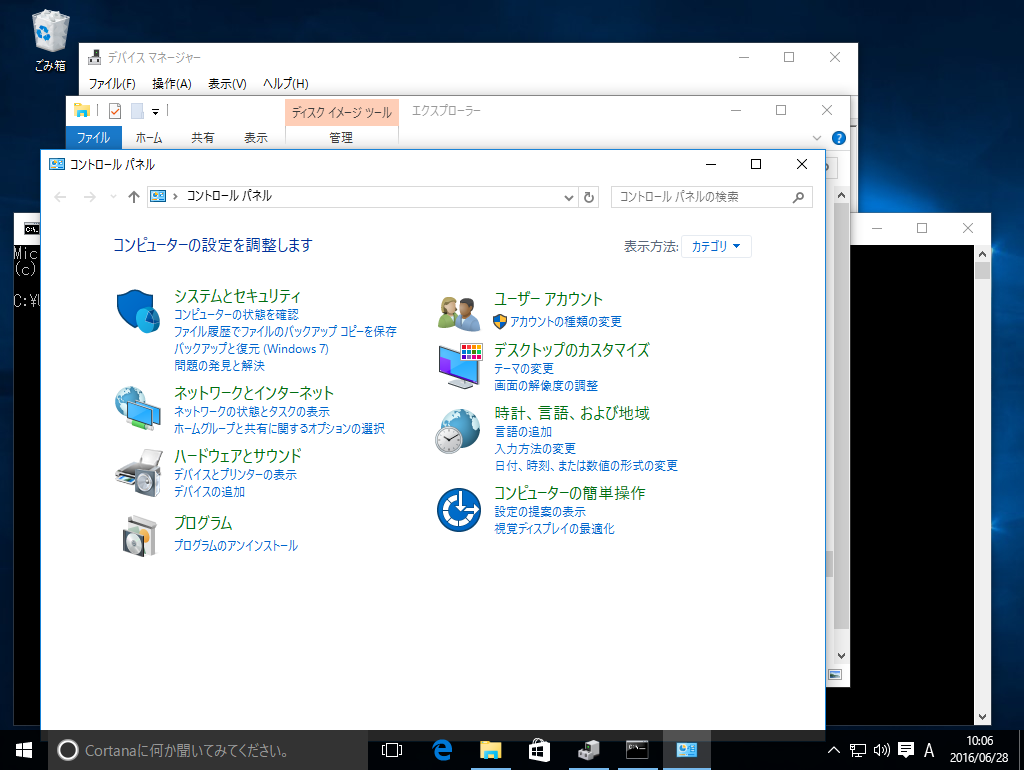
Task: Select the 共有 tab in Explorer
Action: coord(202,138)
